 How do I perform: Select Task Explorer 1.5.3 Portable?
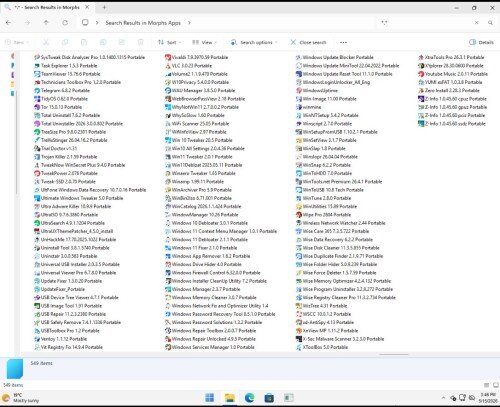[x=66, y=66]
